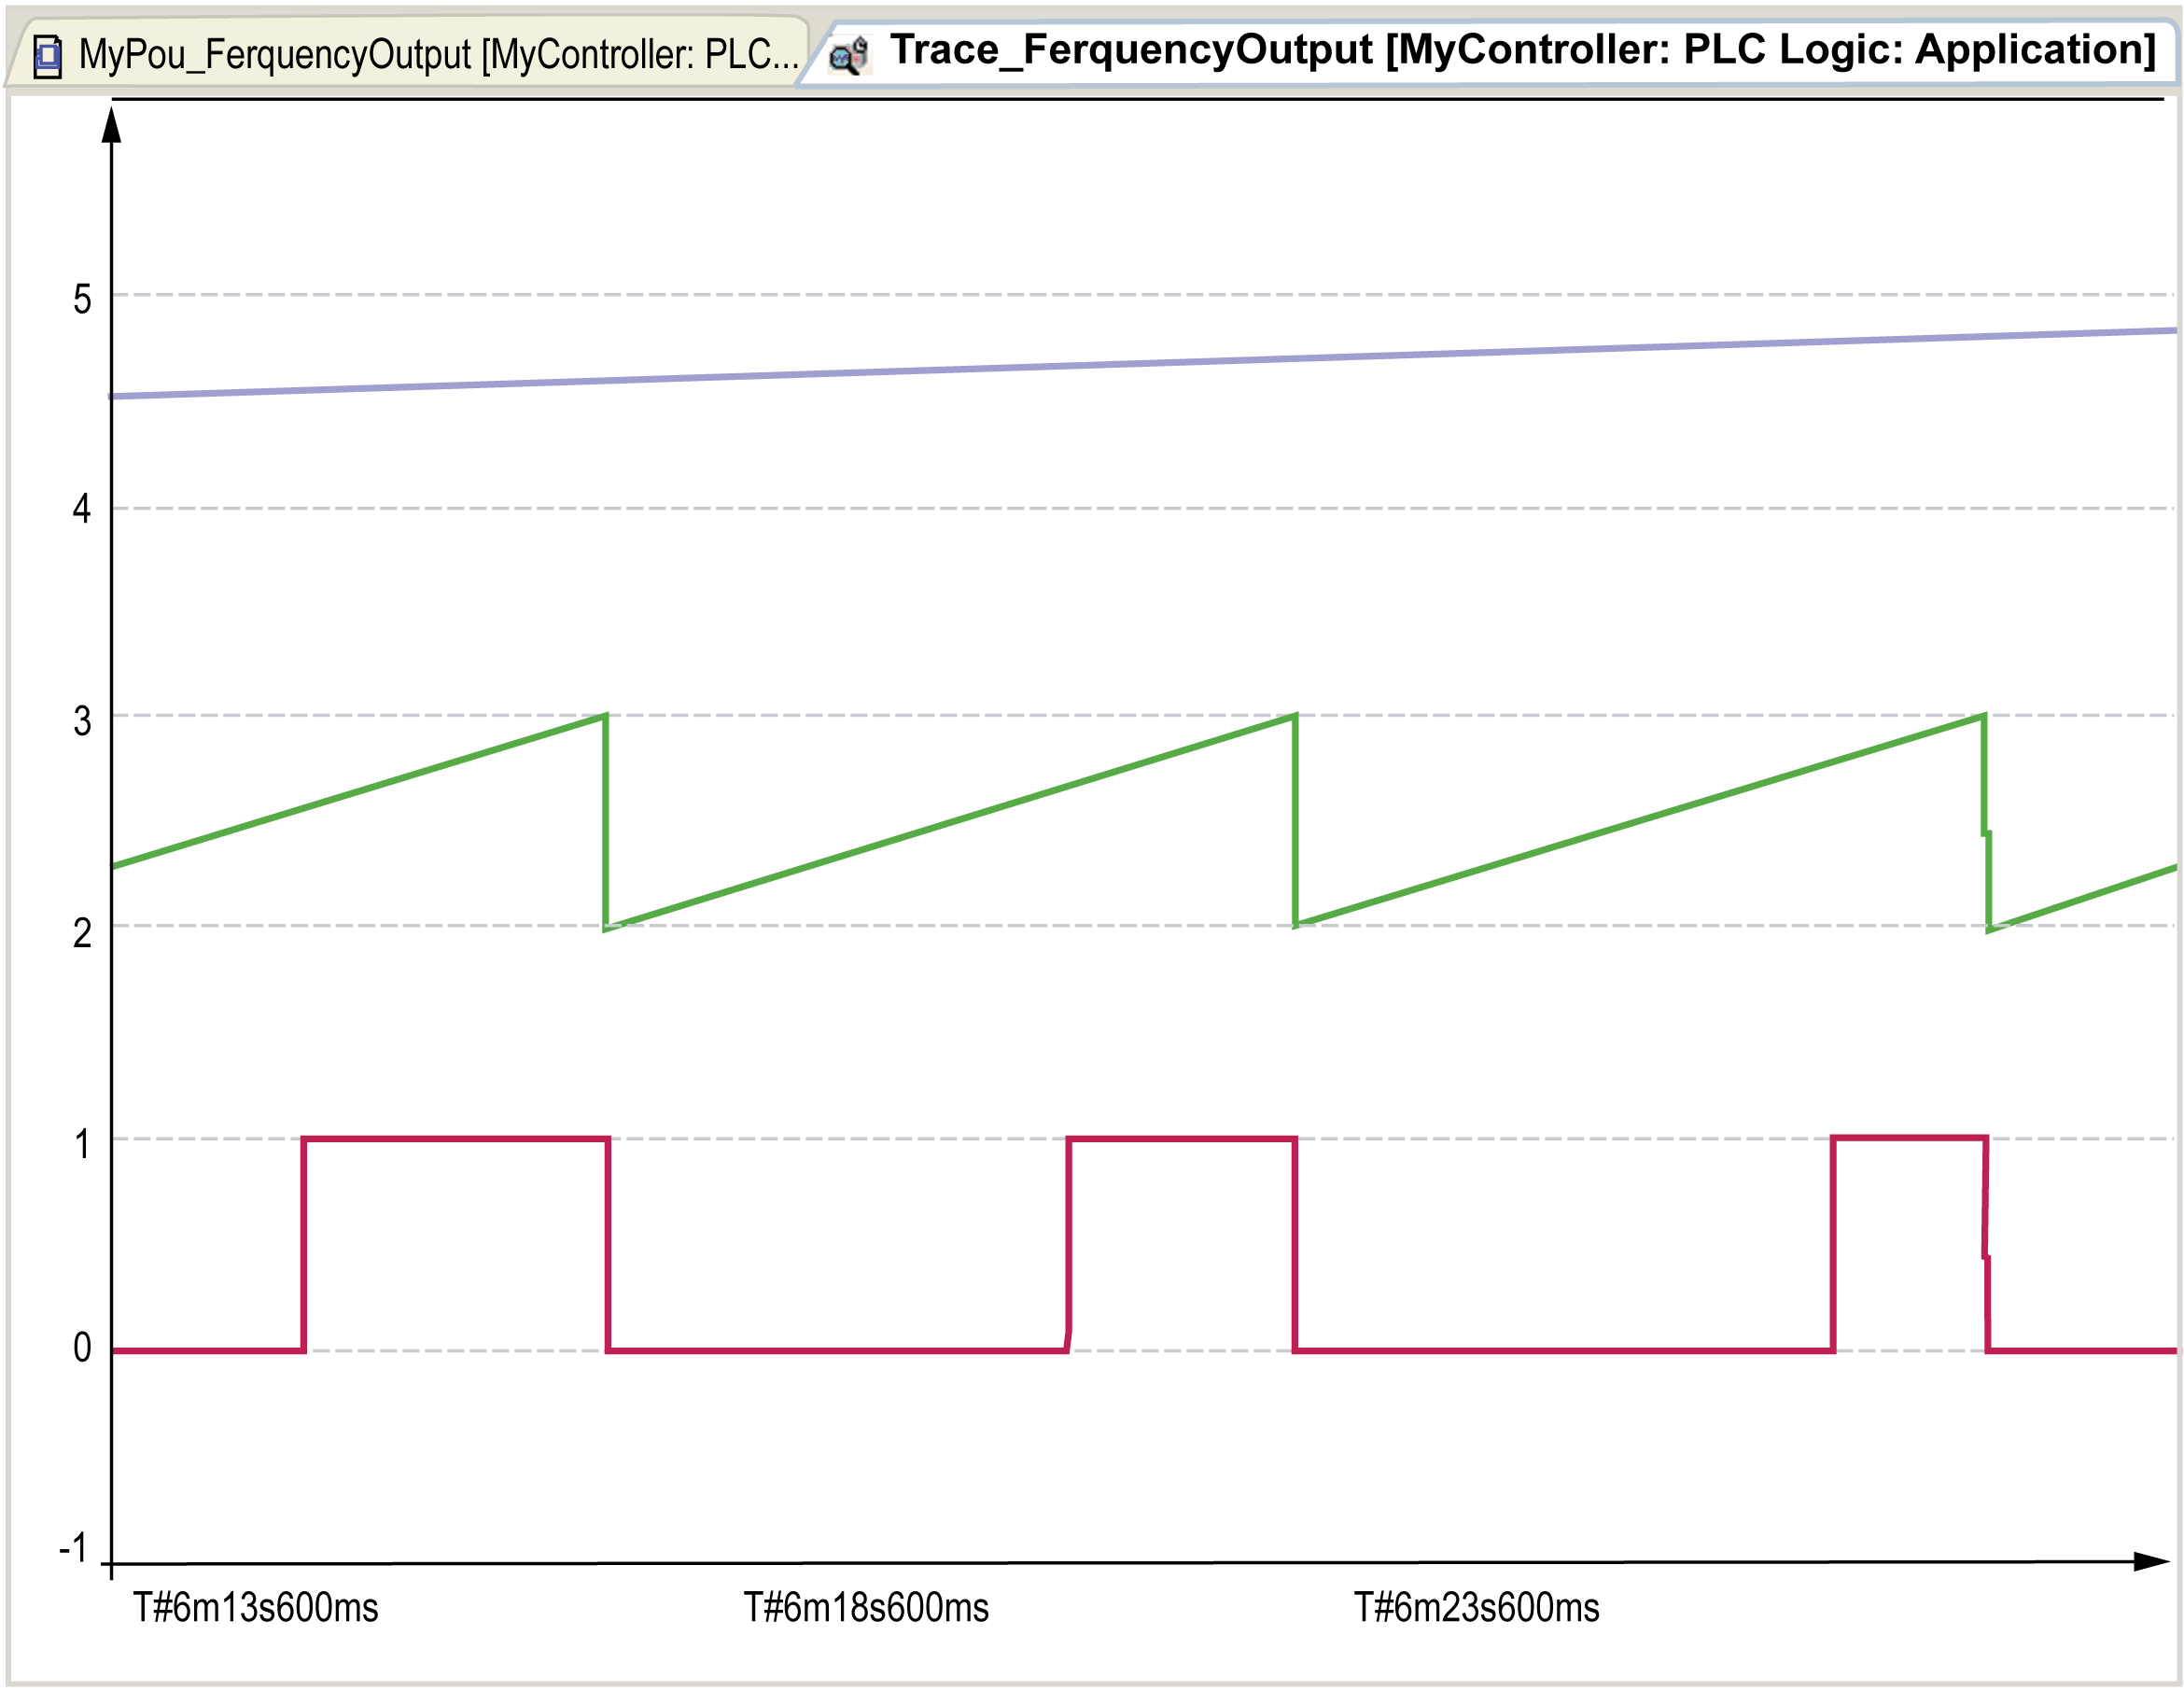Click the Y-axis value 5 label
Image resolution: width=2184 pixels, height=1691 pixels.
point(82,300)
